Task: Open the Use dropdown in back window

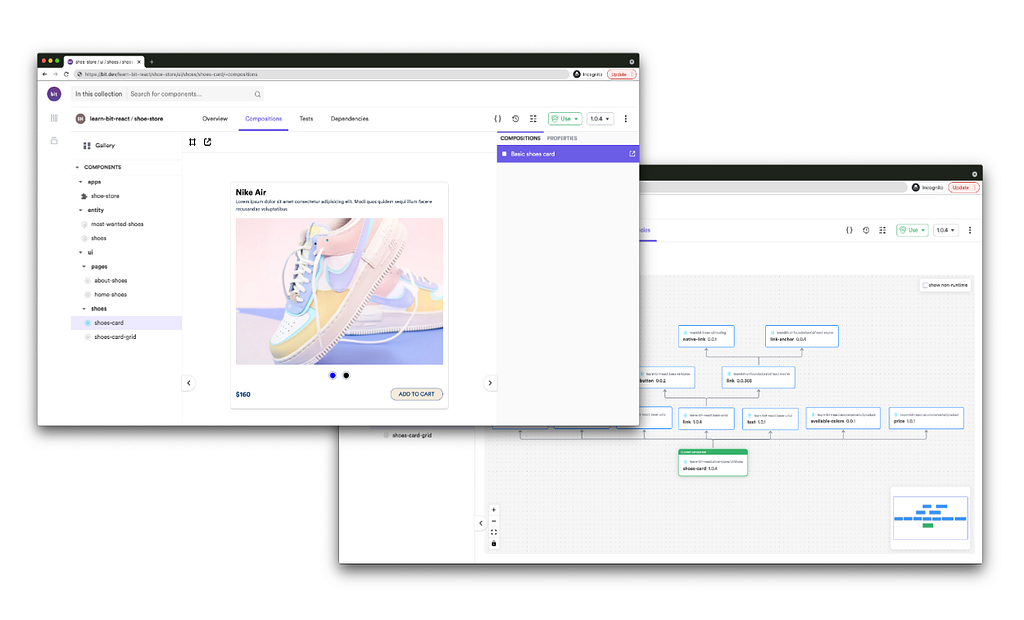Action: click(912, 230)
